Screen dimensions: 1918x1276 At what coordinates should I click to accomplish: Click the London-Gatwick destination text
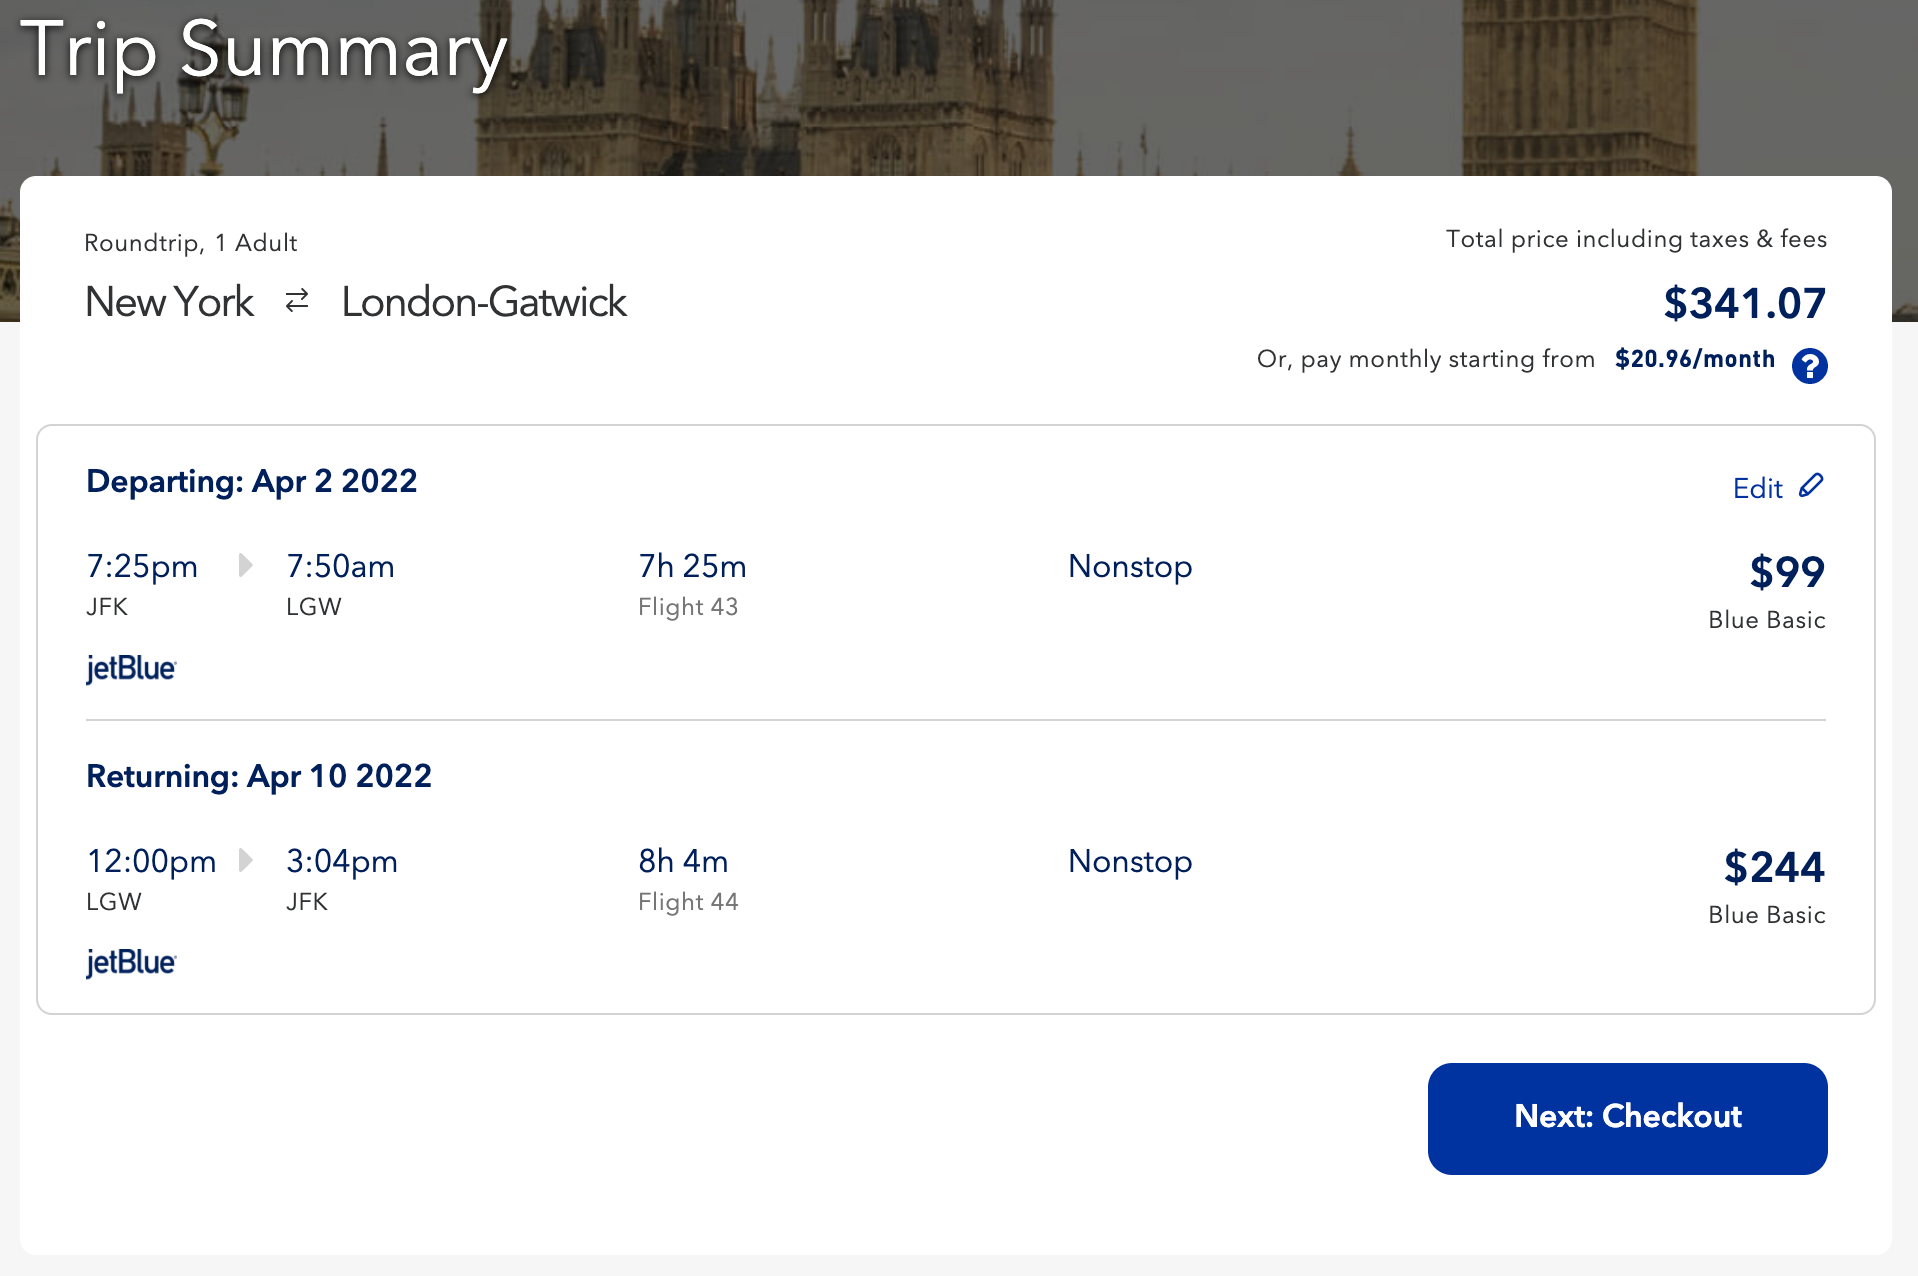click(484, 302)
